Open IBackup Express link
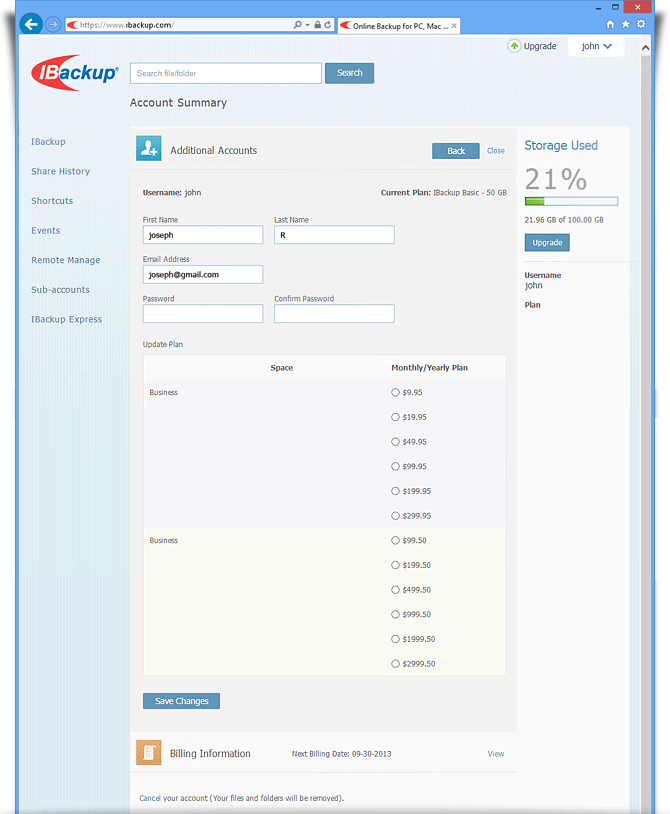Viewport: 670px width, 814px height. [x=66, y=319]
